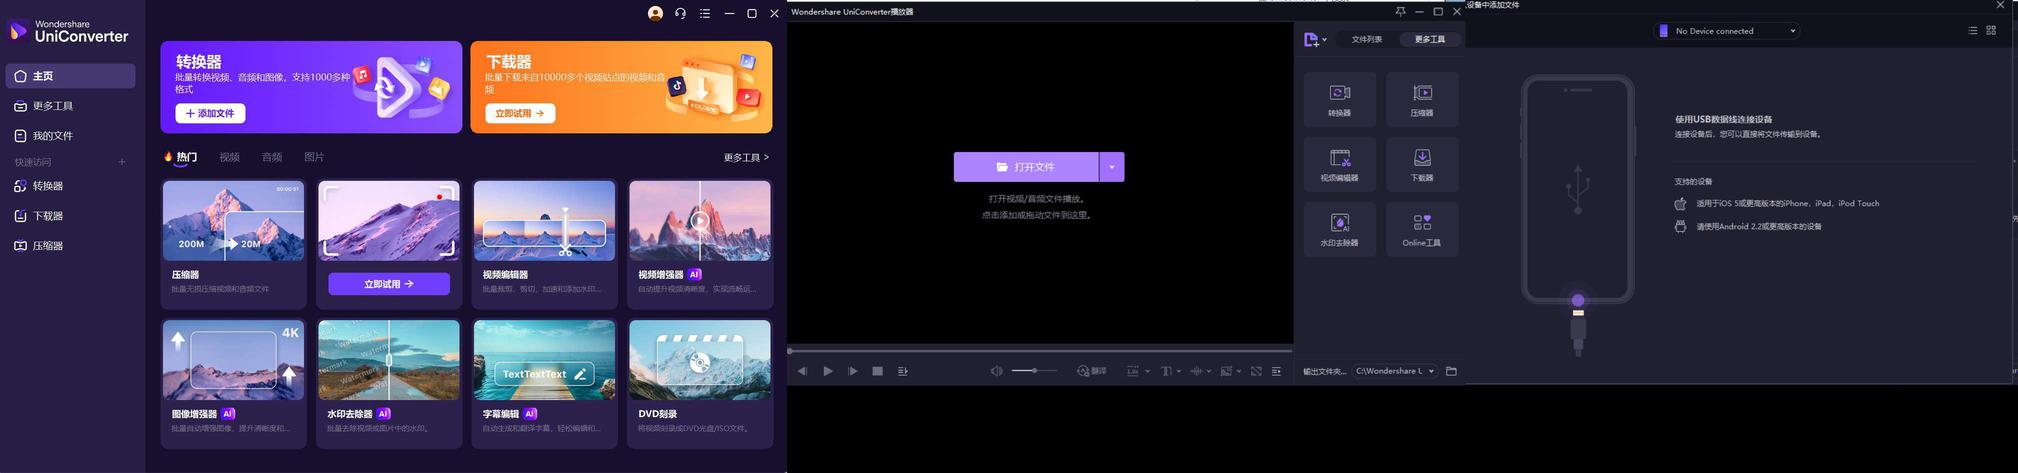2018x473 pixels.
Task: Open 转换器 tool in player panel
Action: click(1340, 99)
